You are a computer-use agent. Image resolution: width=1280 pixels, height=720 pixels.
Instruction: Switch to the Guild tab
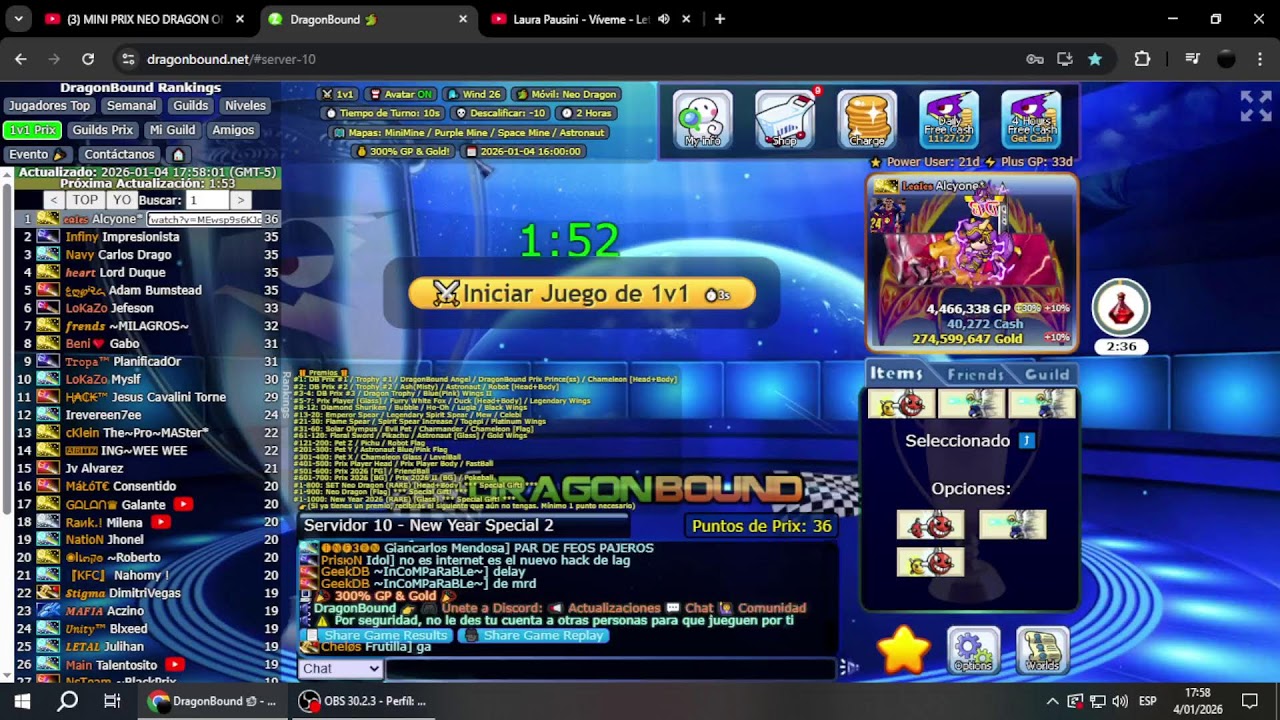coord(1047,375)
